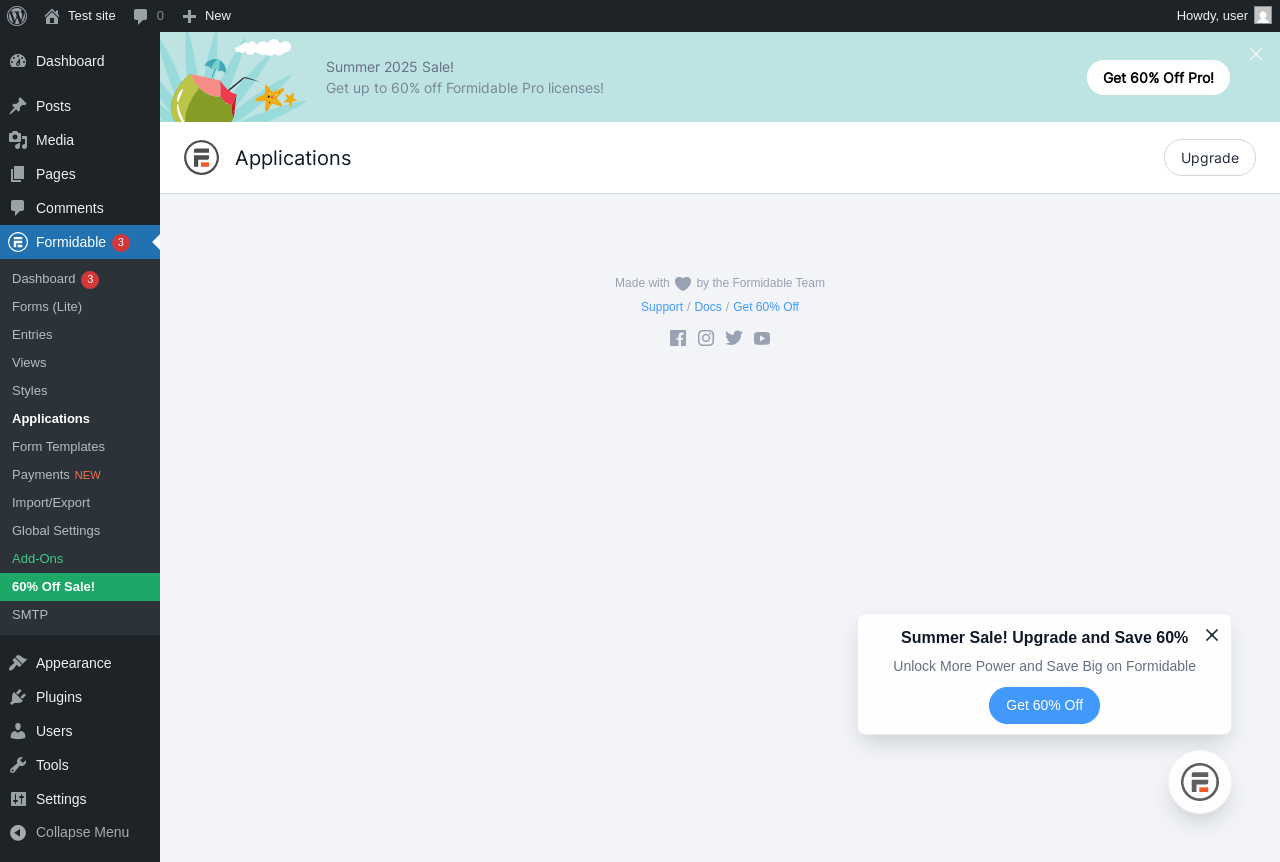Viewport: 1280px width, 862px height.
Task: Click the floating Formidable help button
Action: coord(1200,782)
